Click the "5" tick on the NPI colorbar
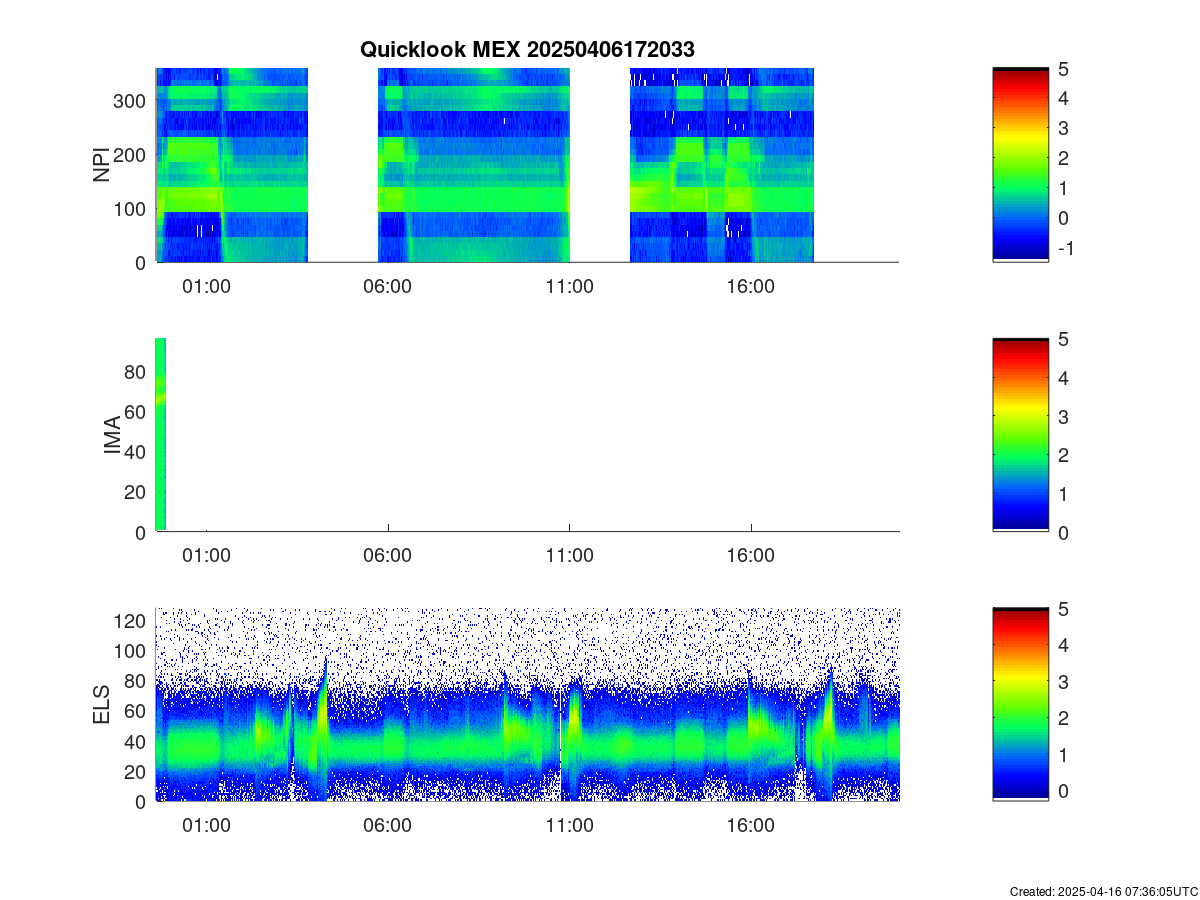 (1063, 68)
